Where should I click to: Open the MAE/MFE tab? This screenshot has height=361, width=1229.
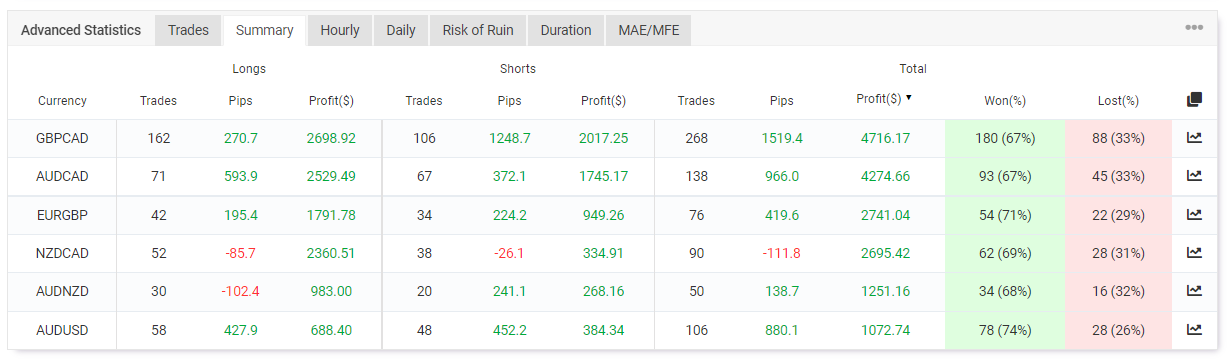pyautogui.click(x=648, y=30)
